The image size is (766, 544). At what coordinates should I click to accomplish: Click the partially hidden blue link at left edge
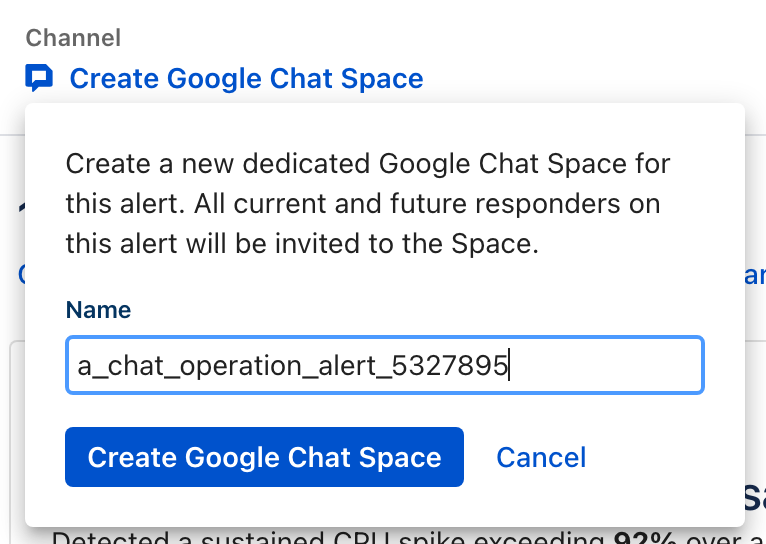(19, 275)
